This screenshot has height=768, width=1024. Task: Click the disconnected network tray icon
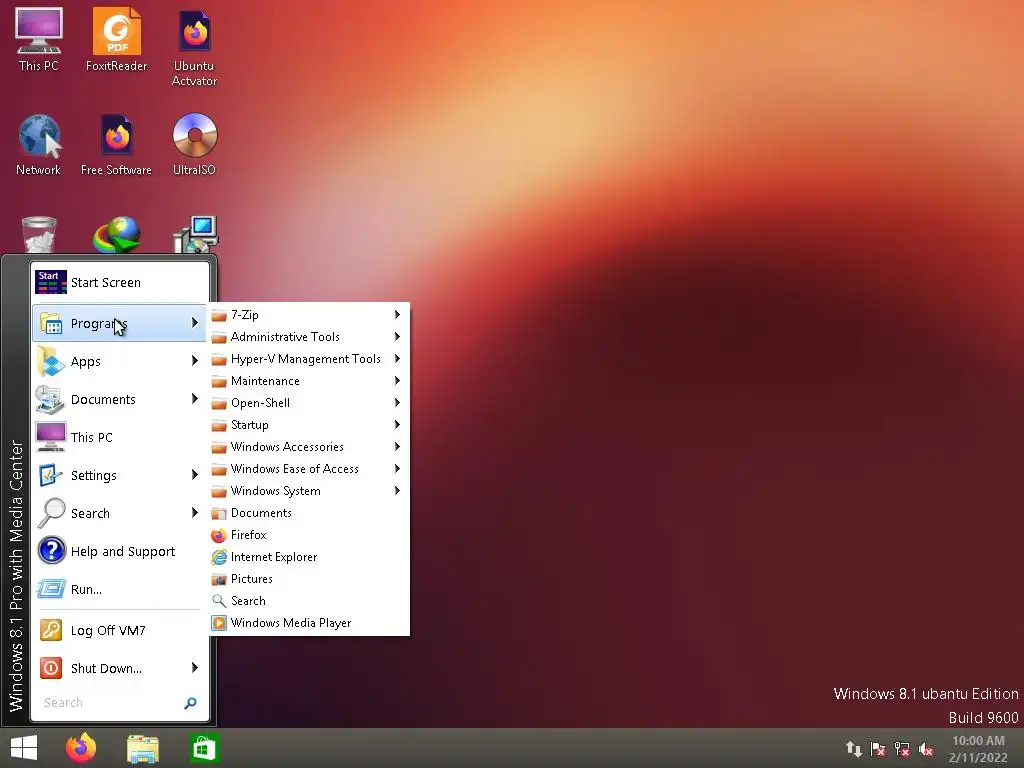coord(902,749)
